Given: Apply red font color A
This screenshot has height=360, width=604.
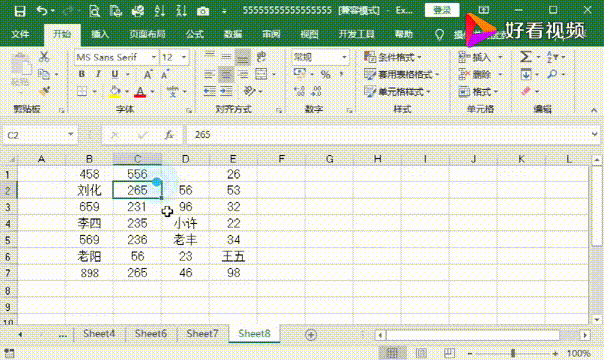Looking at the screenshot, I should [x=140, y=92].
